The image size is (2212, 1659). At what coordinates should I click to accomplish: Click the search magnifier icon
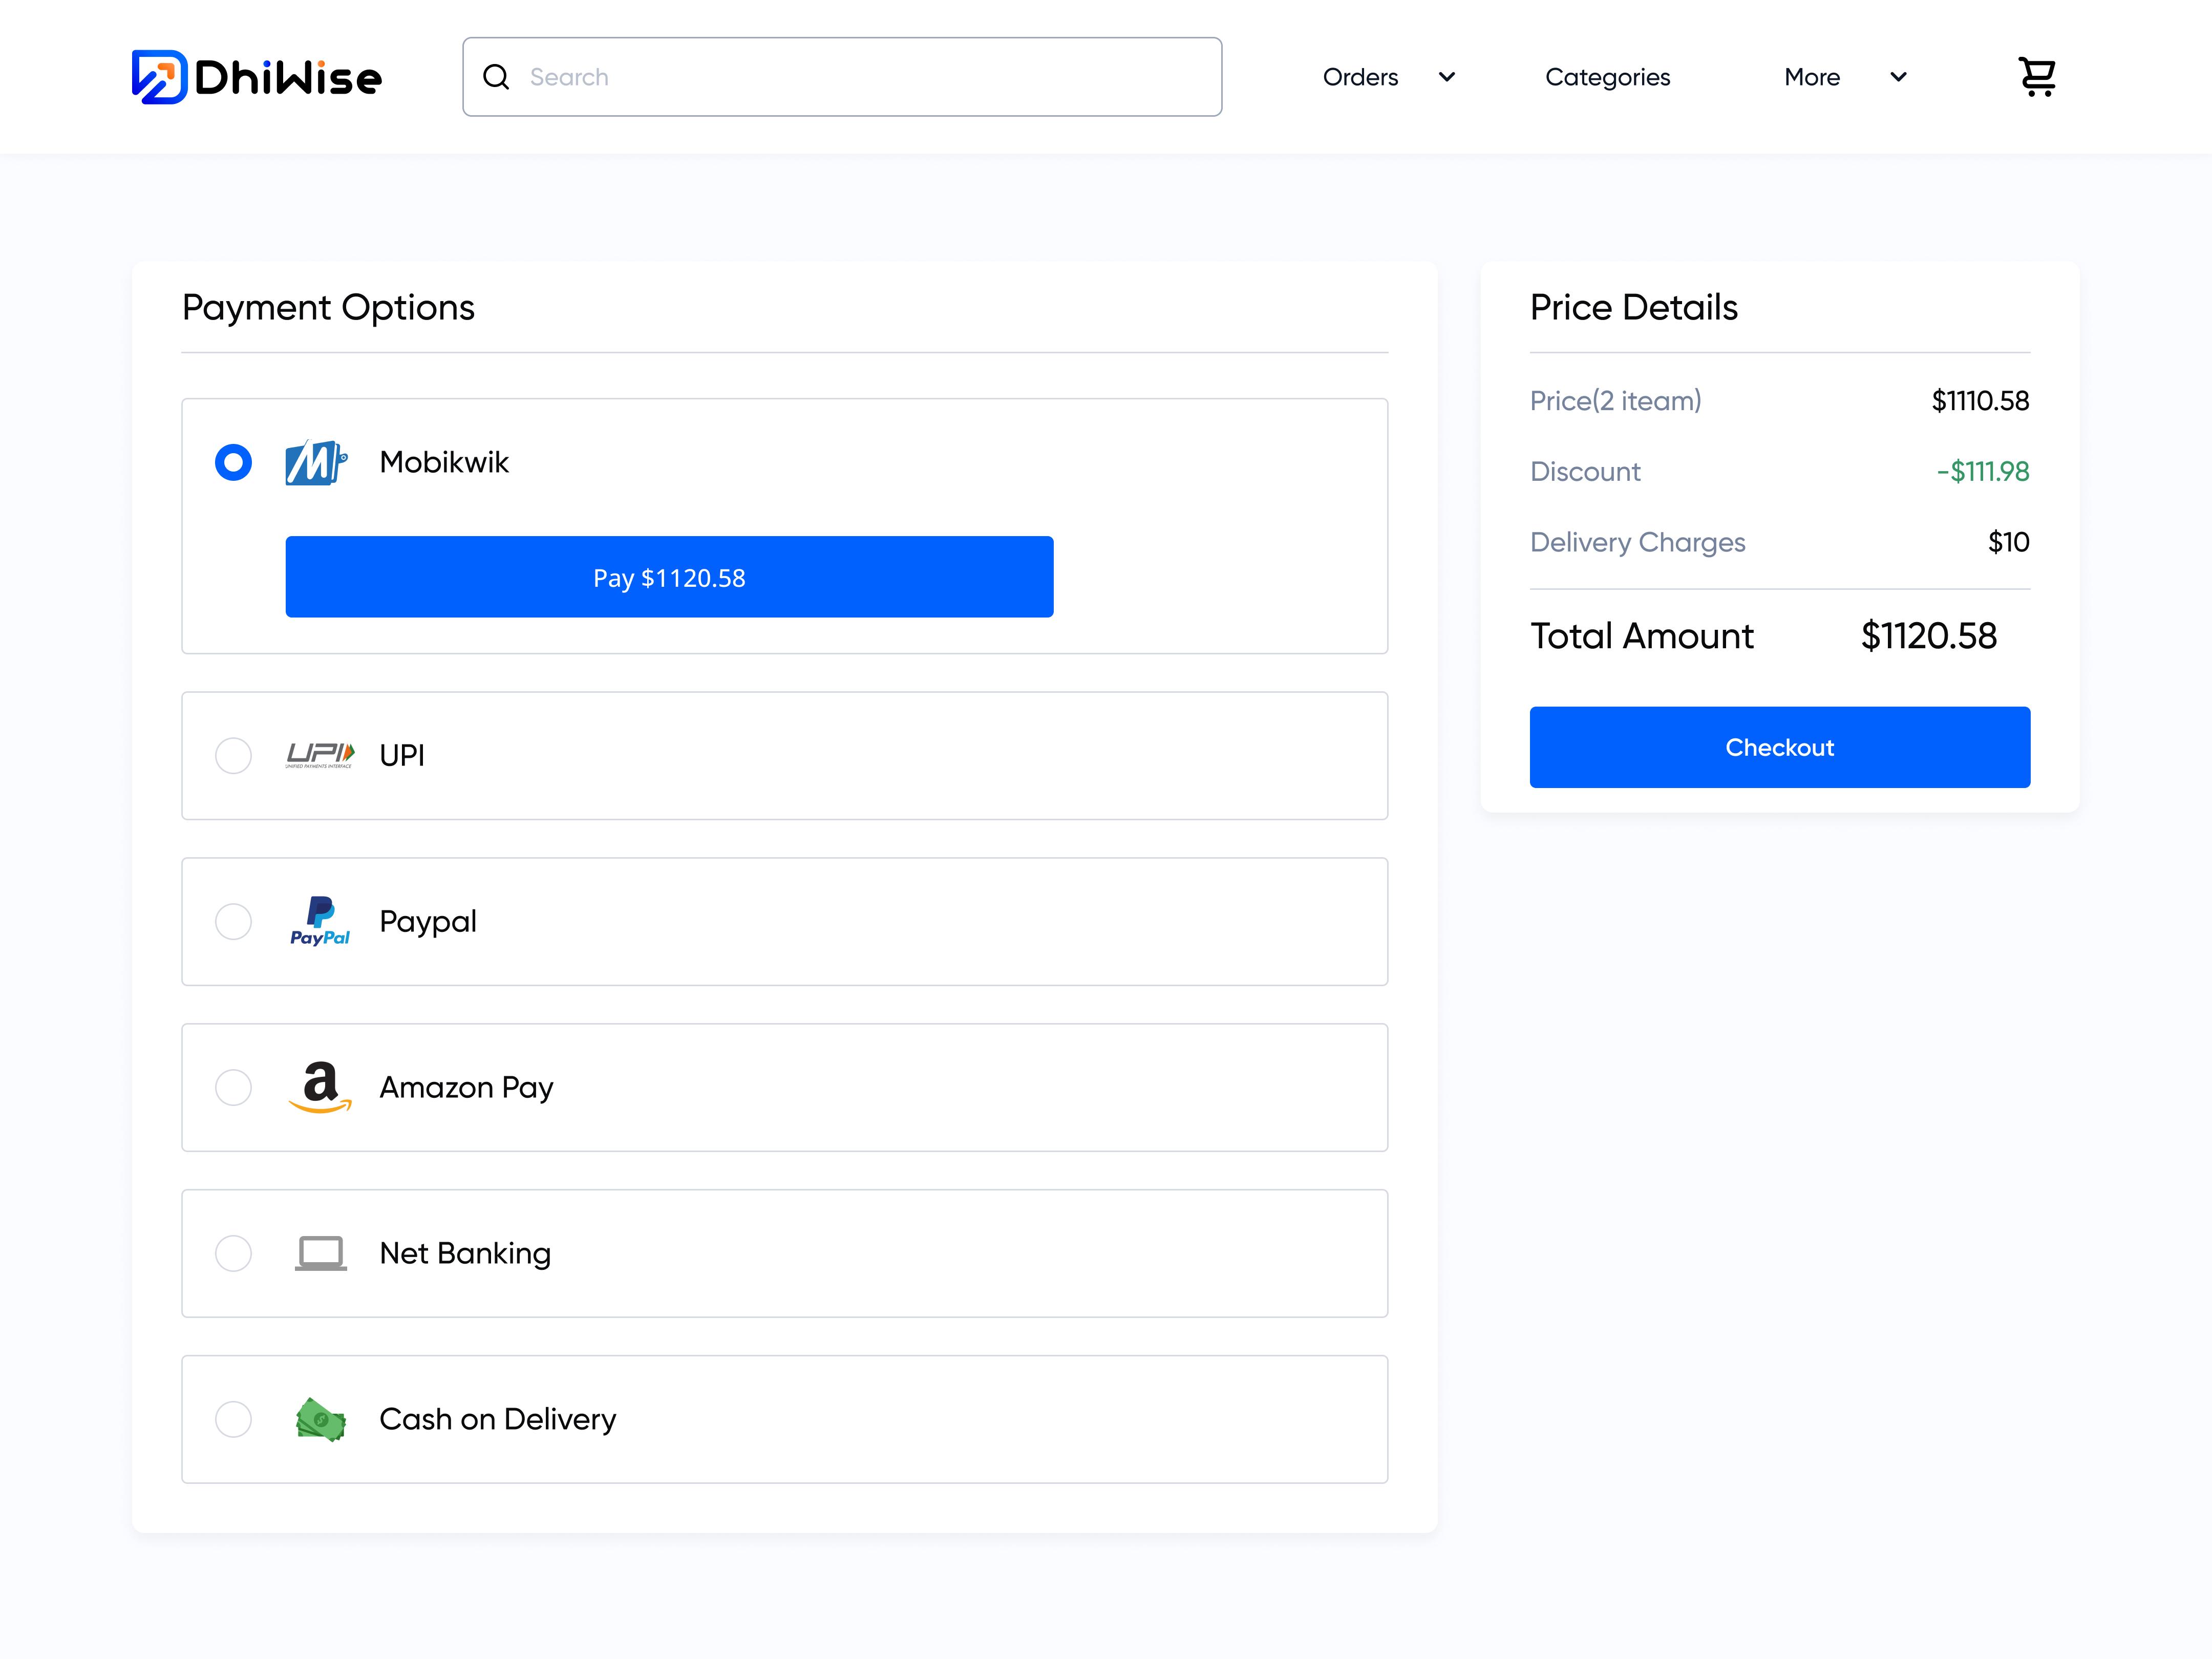click(496, 77)
